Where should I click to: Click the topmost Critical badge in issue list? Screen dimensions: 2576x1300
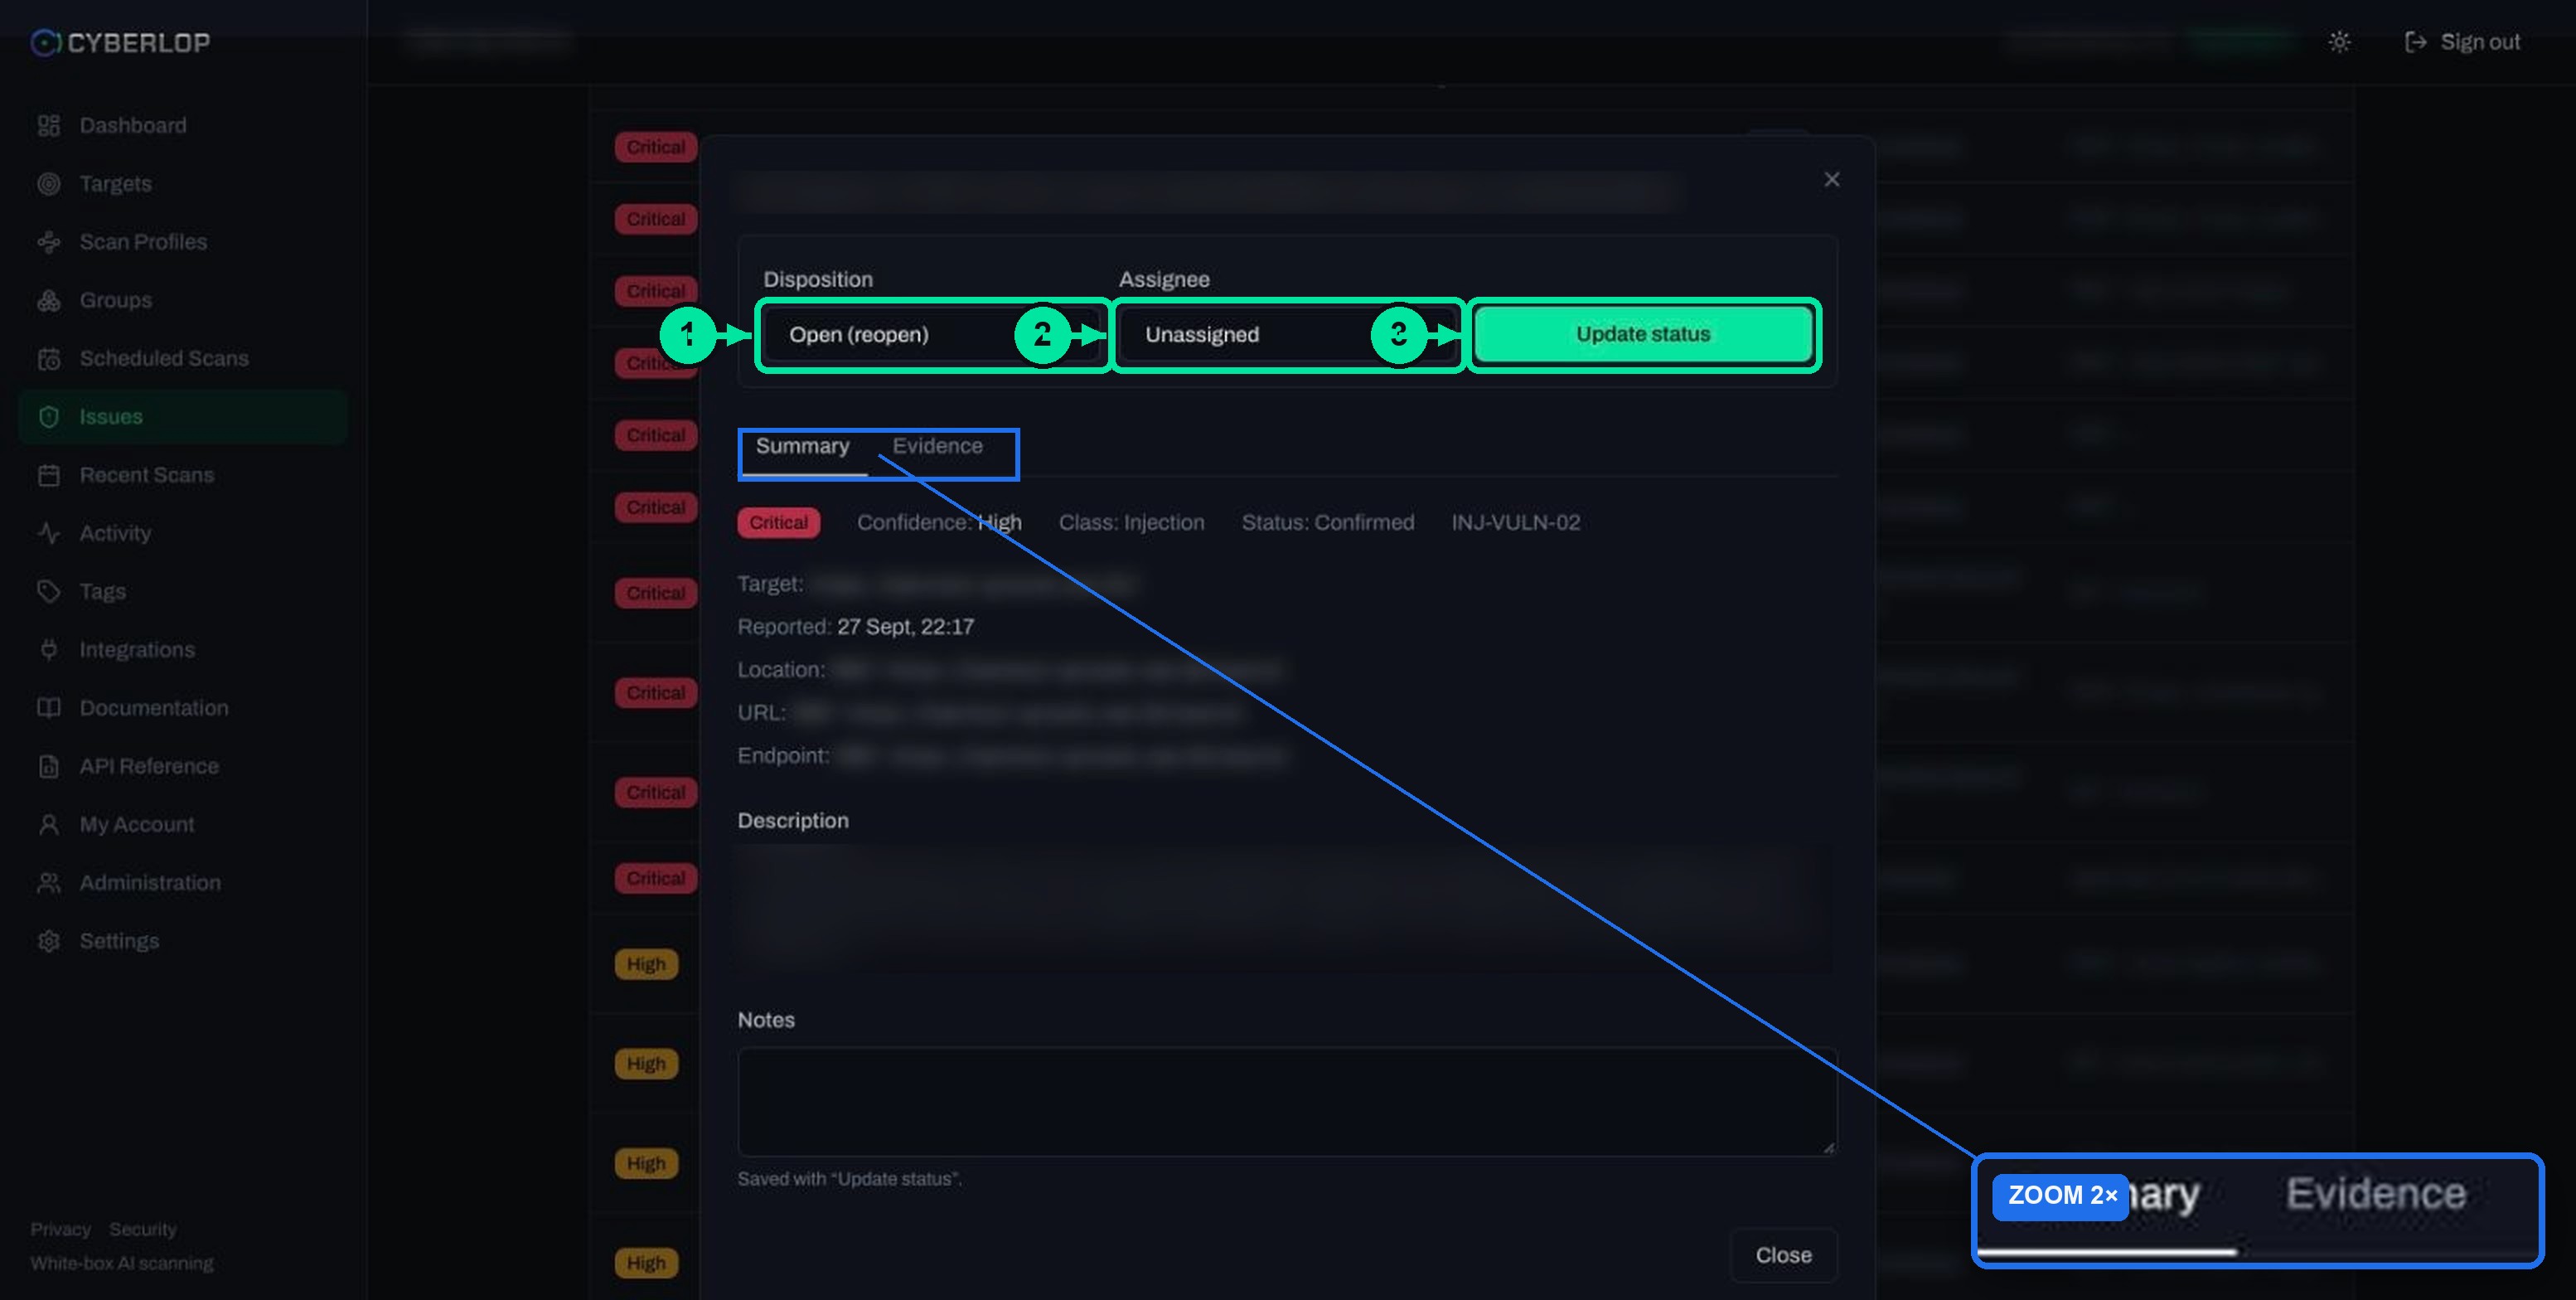655,147
